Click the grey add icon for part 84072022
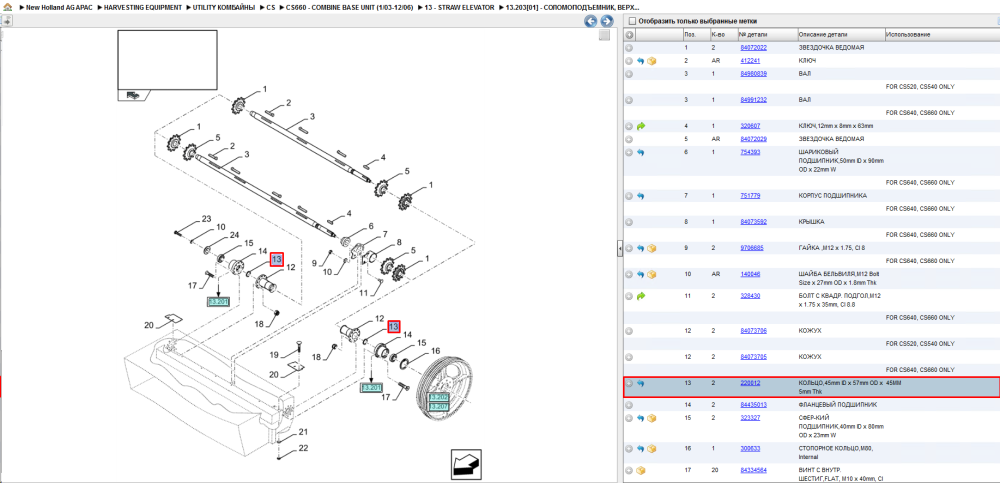 click(629, 48)
